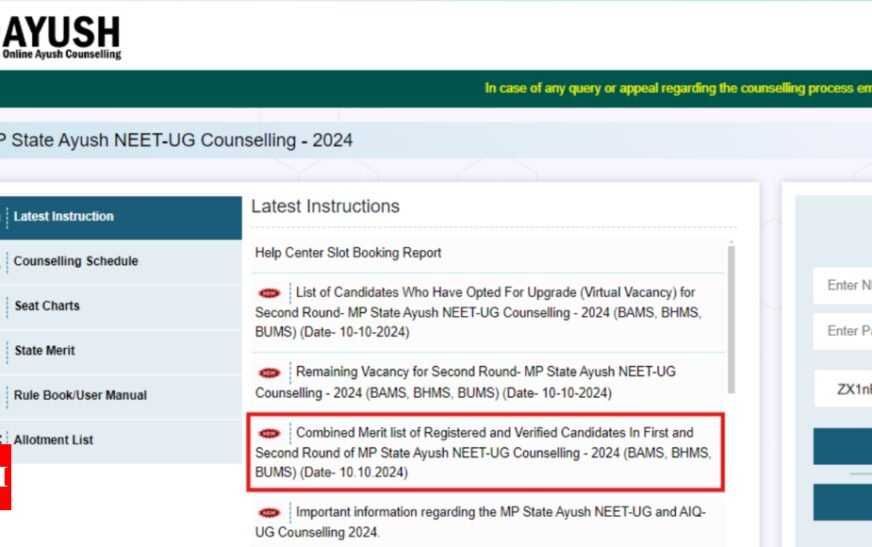Click the Latest Instructions heading
Viewport: 872px width, 547px height.
(x=325, y=206)
